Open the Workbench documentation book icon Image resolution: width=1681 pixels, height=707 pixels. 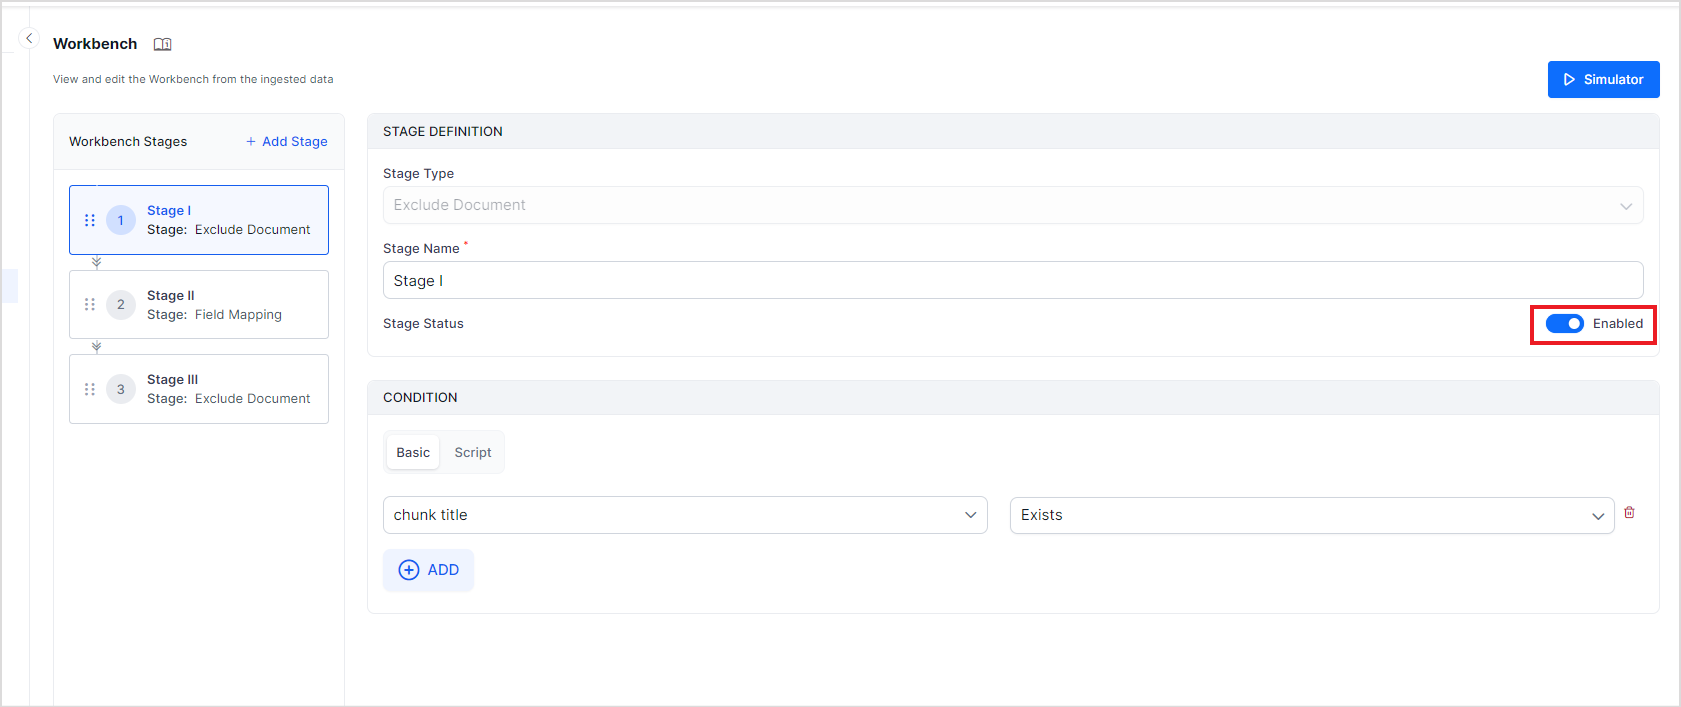click(x=162, y=44)
